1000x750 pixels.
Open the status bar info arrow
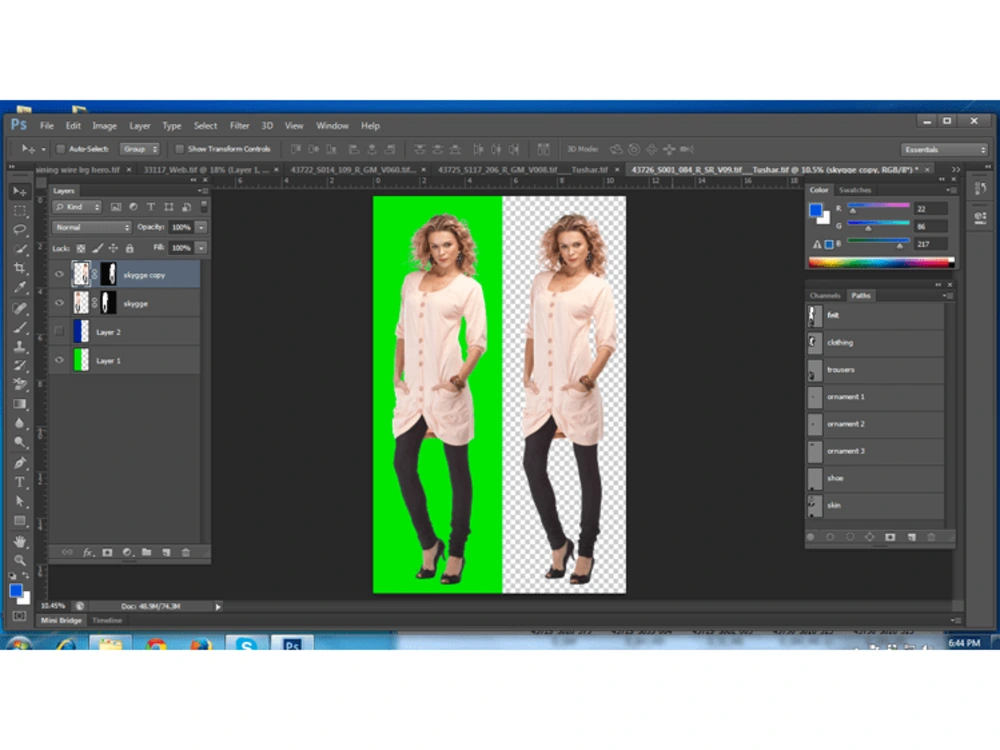click(x=218, y=607)
